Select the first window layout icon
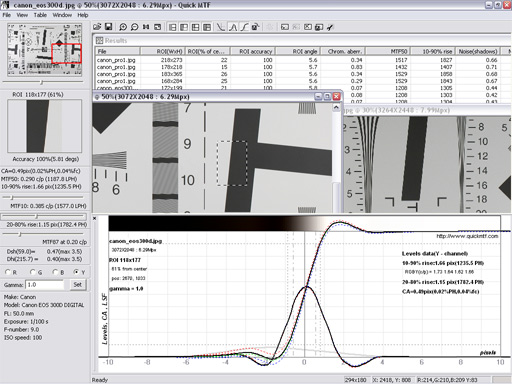 pos(172,27)
